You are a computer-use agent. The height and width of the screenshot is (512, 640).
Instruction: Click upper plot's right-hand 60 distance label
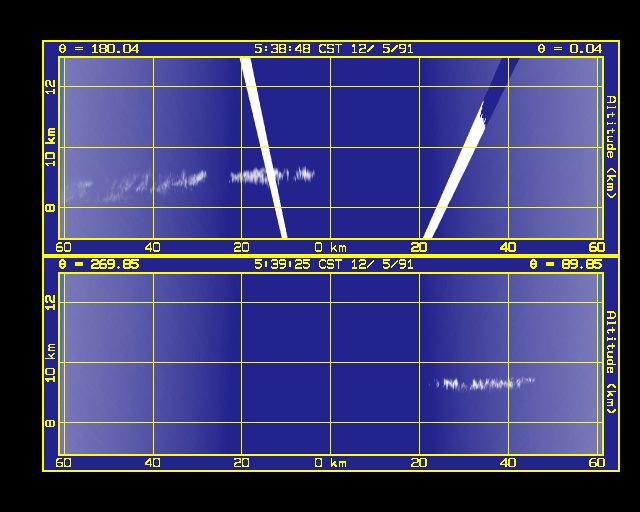(597, 247)
